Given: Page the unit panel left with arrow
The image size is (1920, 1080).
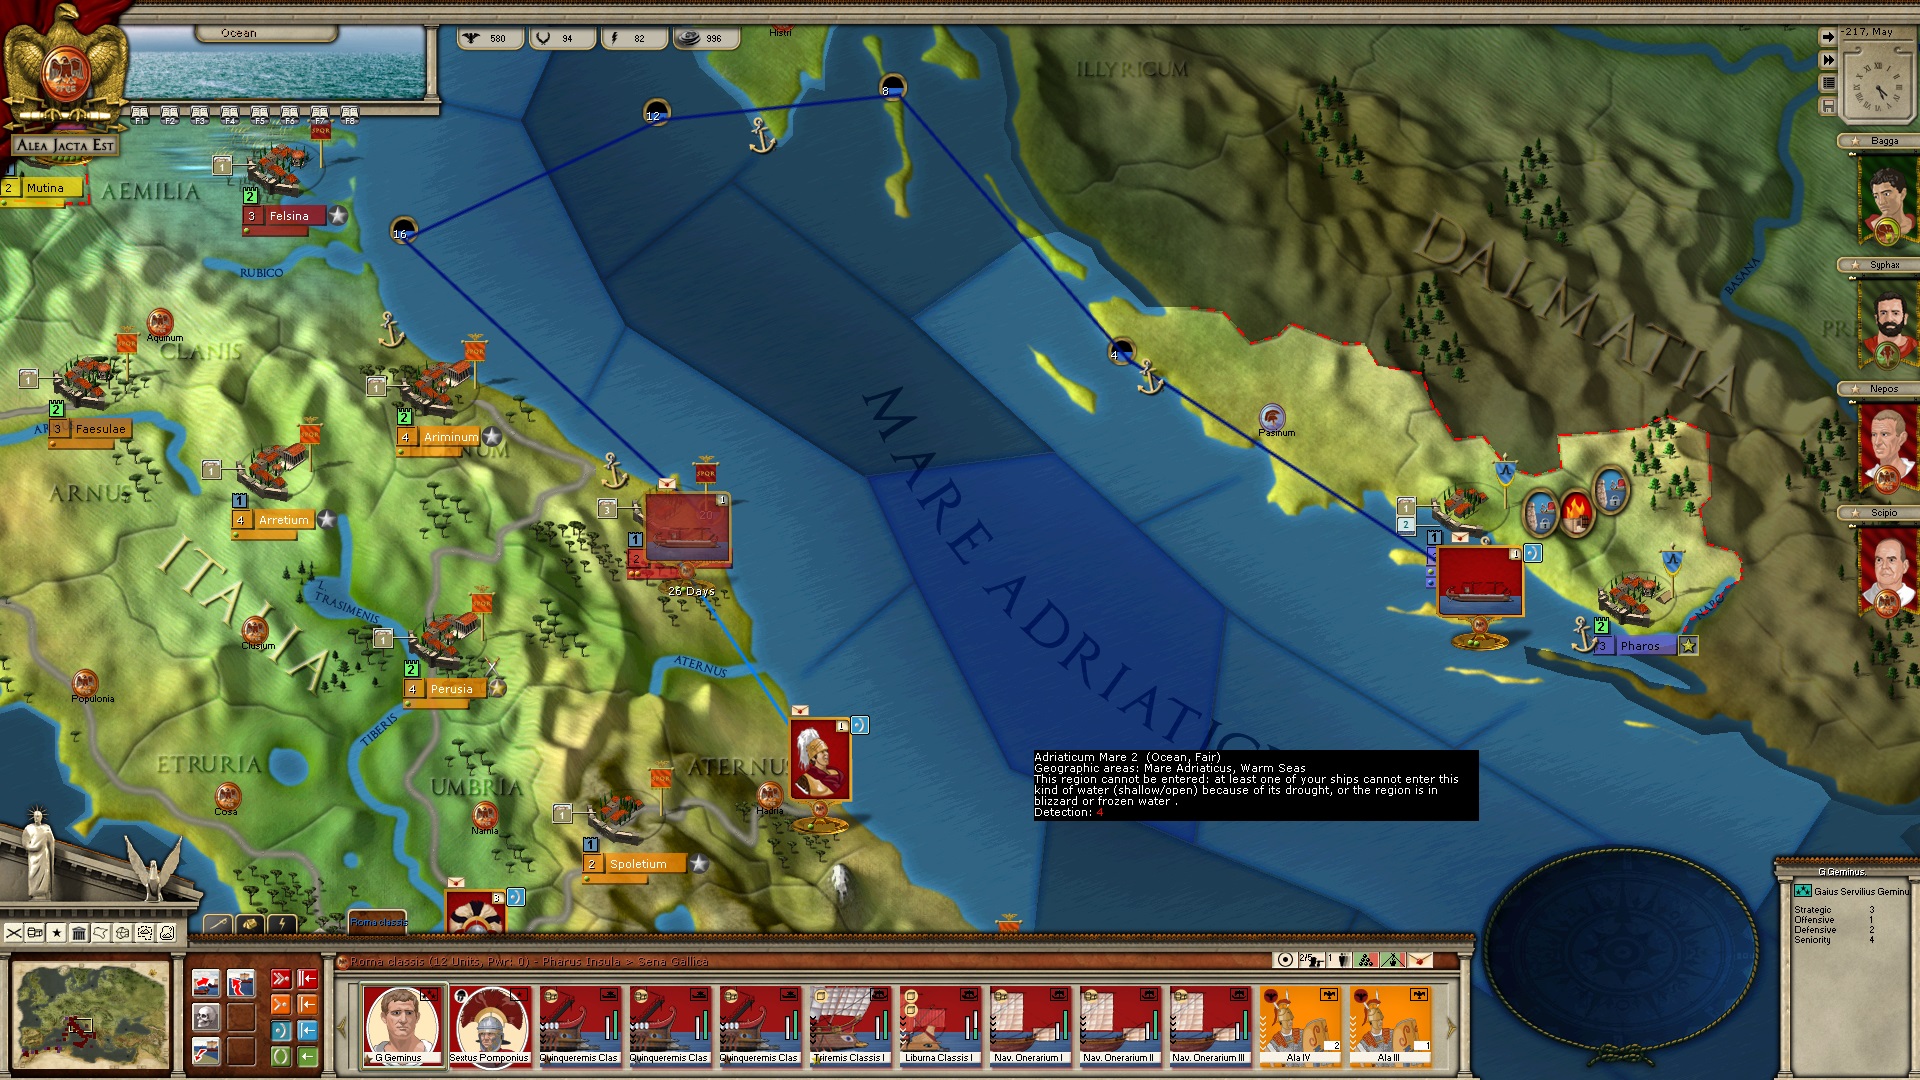Looking at the screenshot, I should point(342,1027).
